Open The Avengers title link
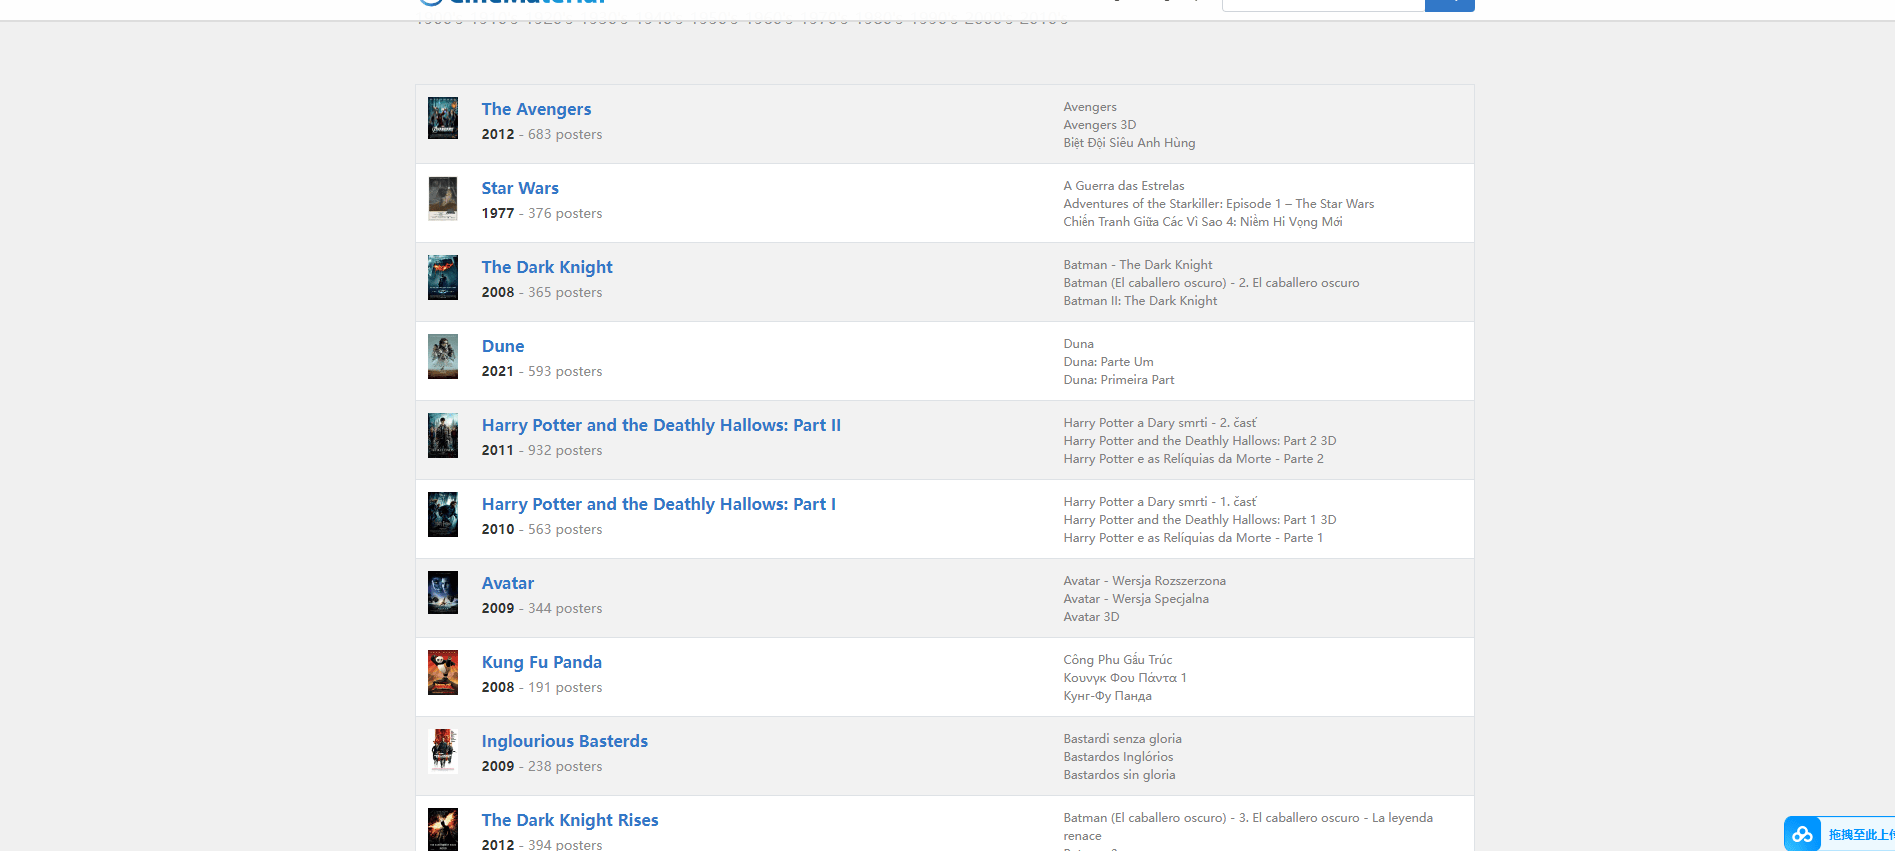 pos(536,109)
